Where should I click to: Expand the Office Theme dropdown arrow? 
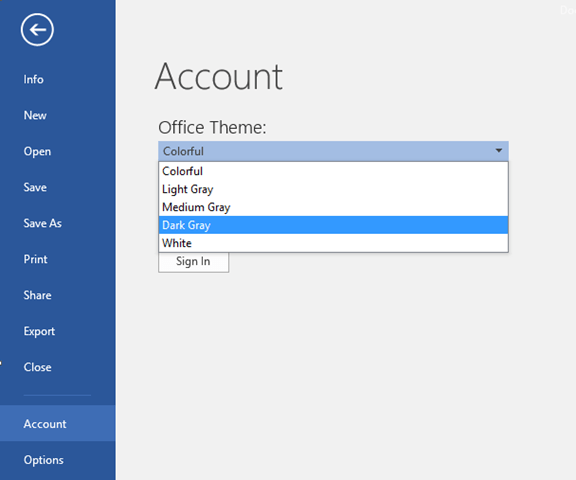pos(498,151)
